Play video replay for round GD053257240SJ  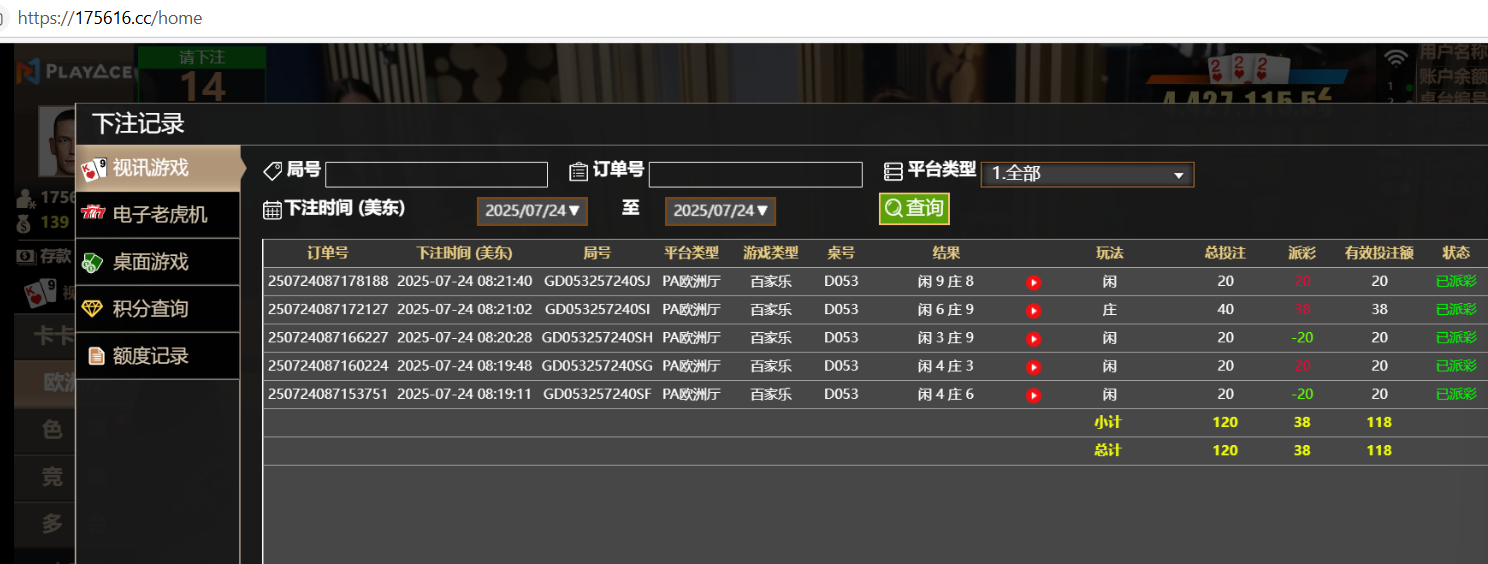tap(1033, 283)
